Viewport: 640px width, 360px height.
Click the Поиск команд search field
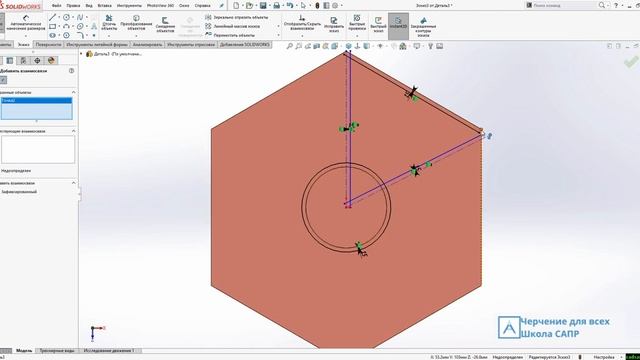click(562, 5)
